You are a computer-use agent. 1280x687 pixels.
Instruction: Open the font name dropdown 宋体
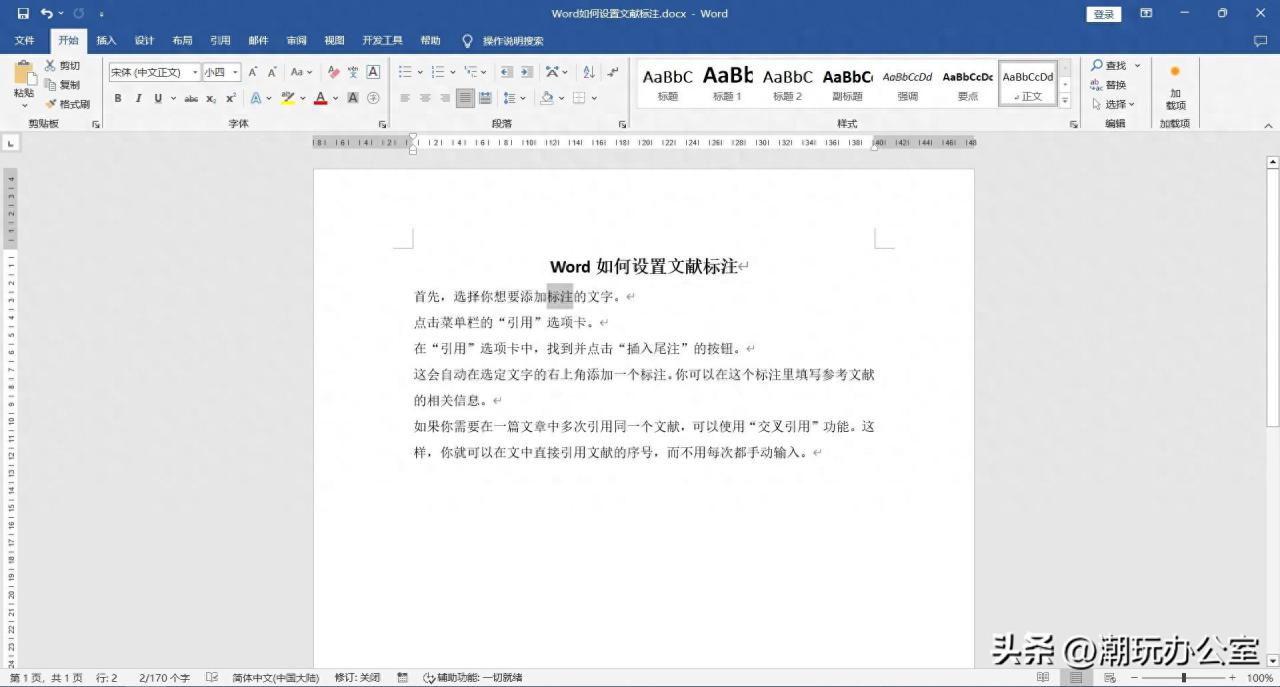(x=195, y=72)
